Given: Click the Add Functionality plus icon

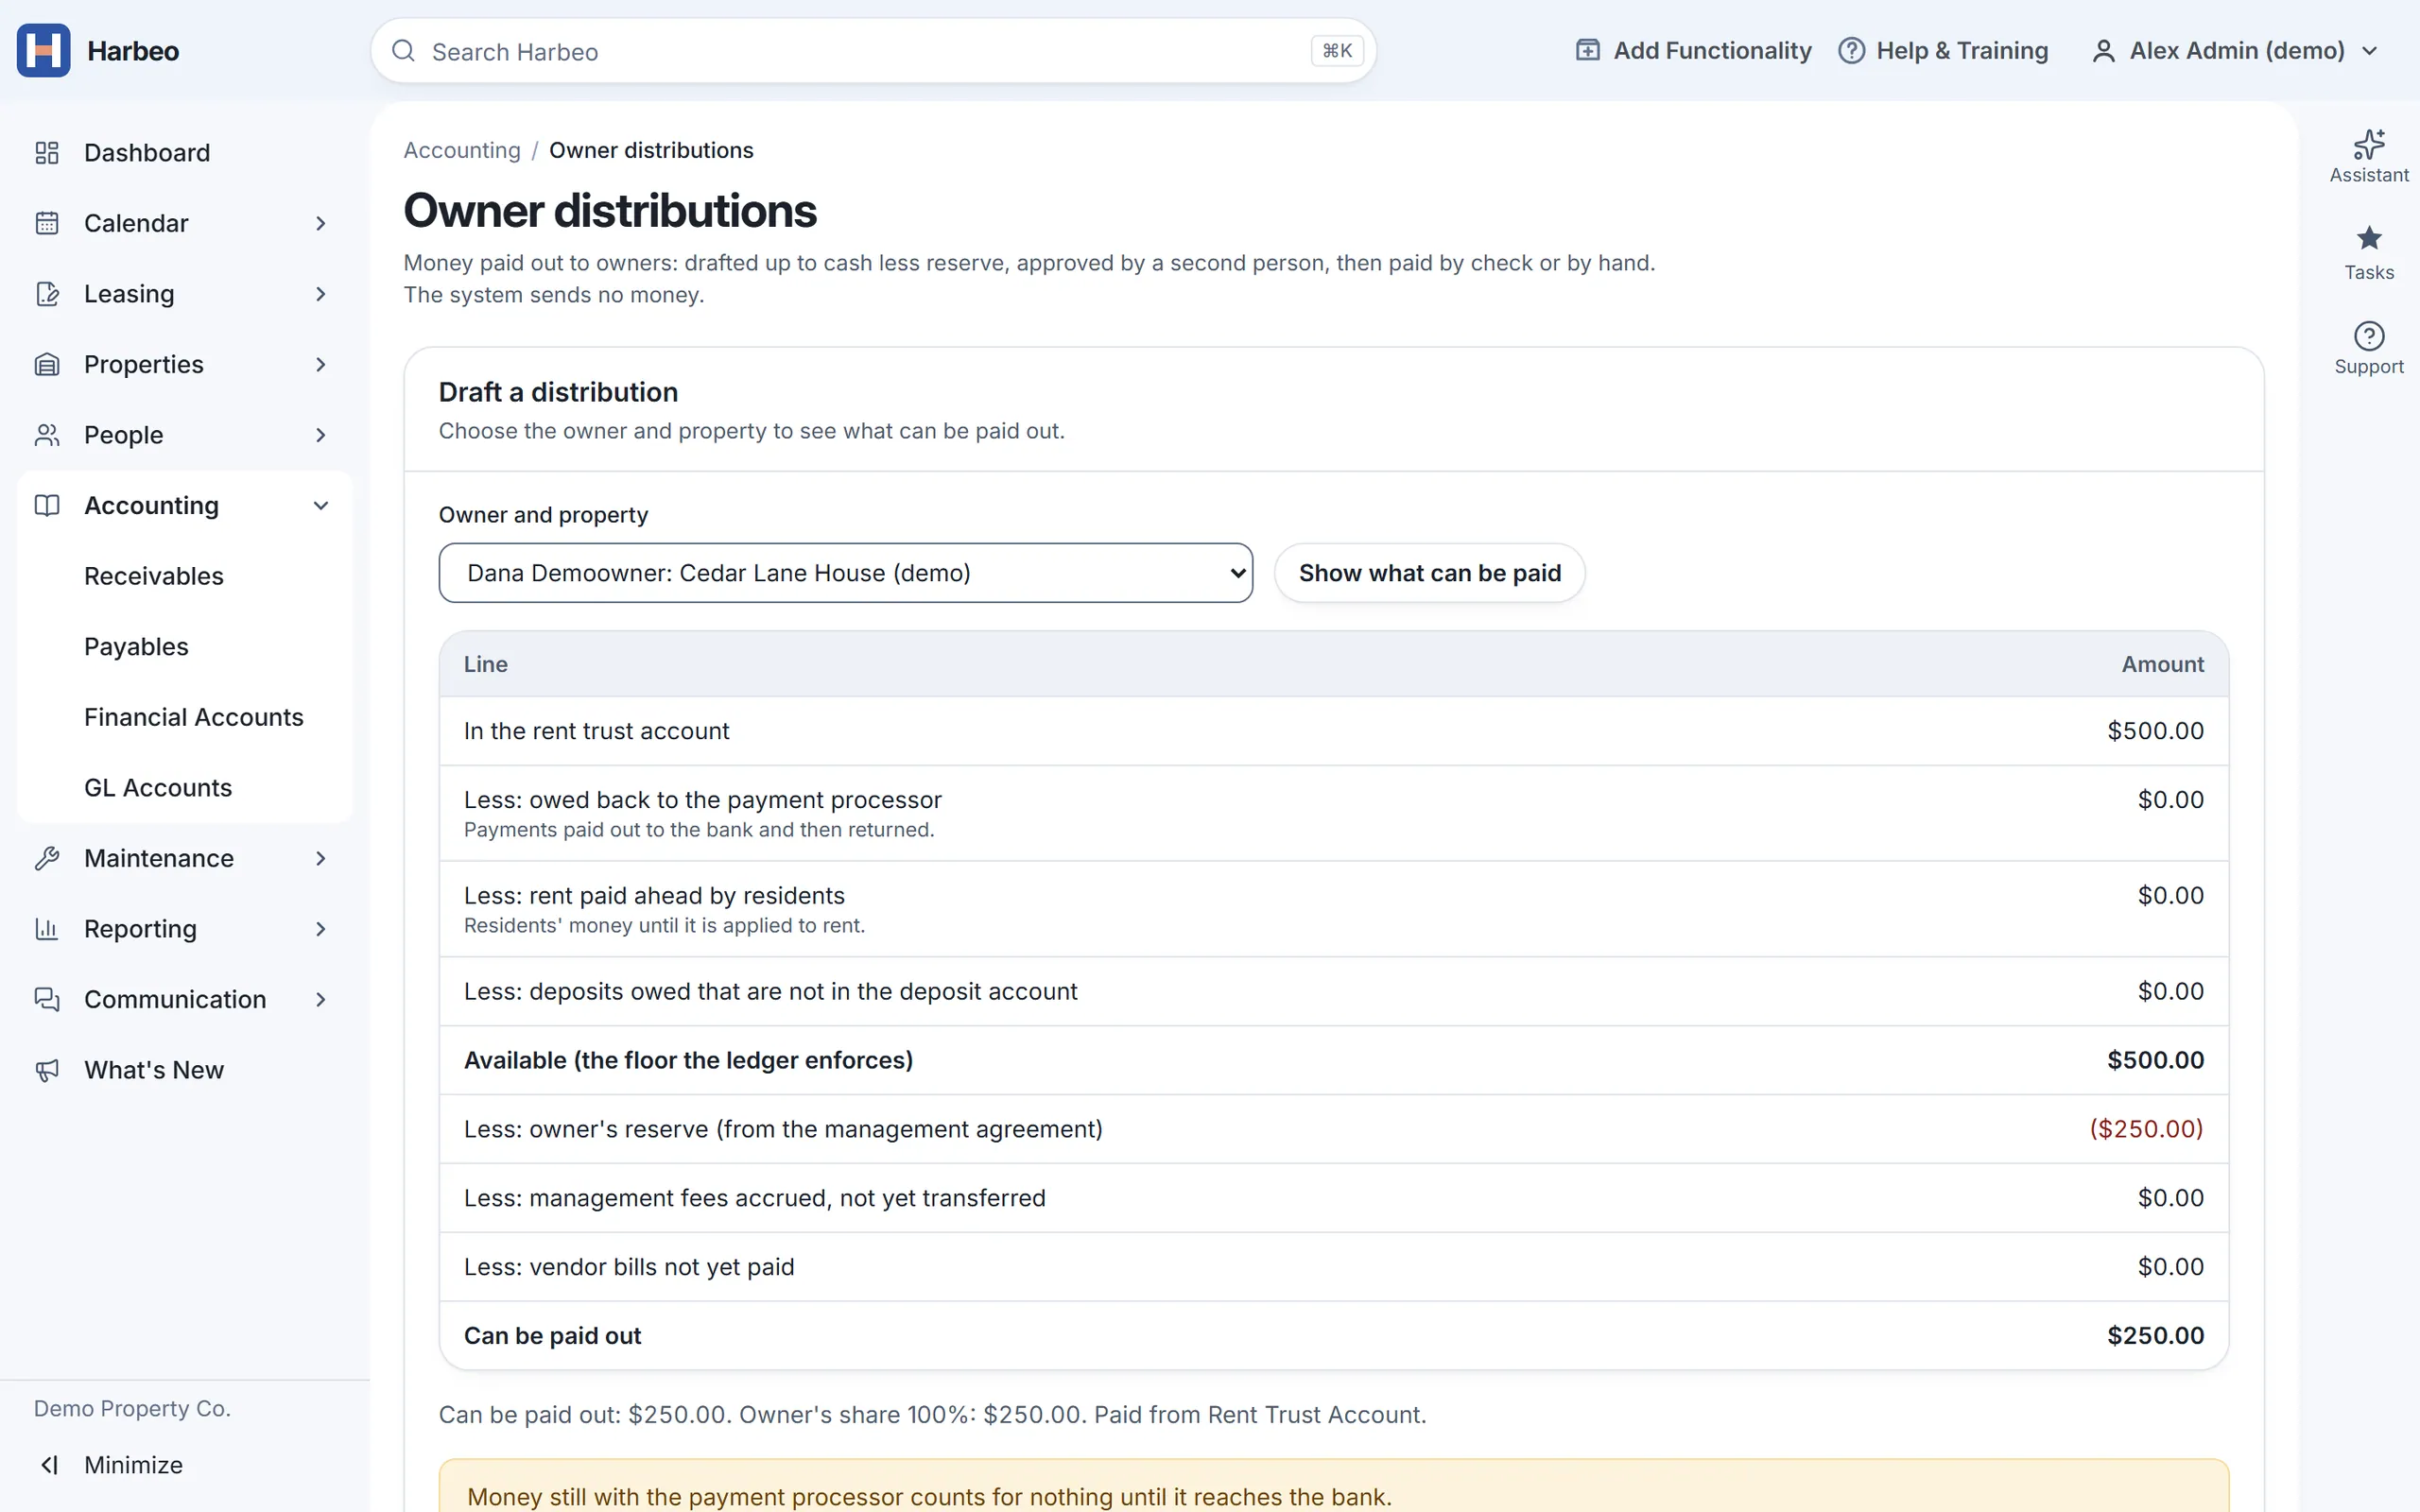Looking at the screenshot, I should pos(1587,50).
